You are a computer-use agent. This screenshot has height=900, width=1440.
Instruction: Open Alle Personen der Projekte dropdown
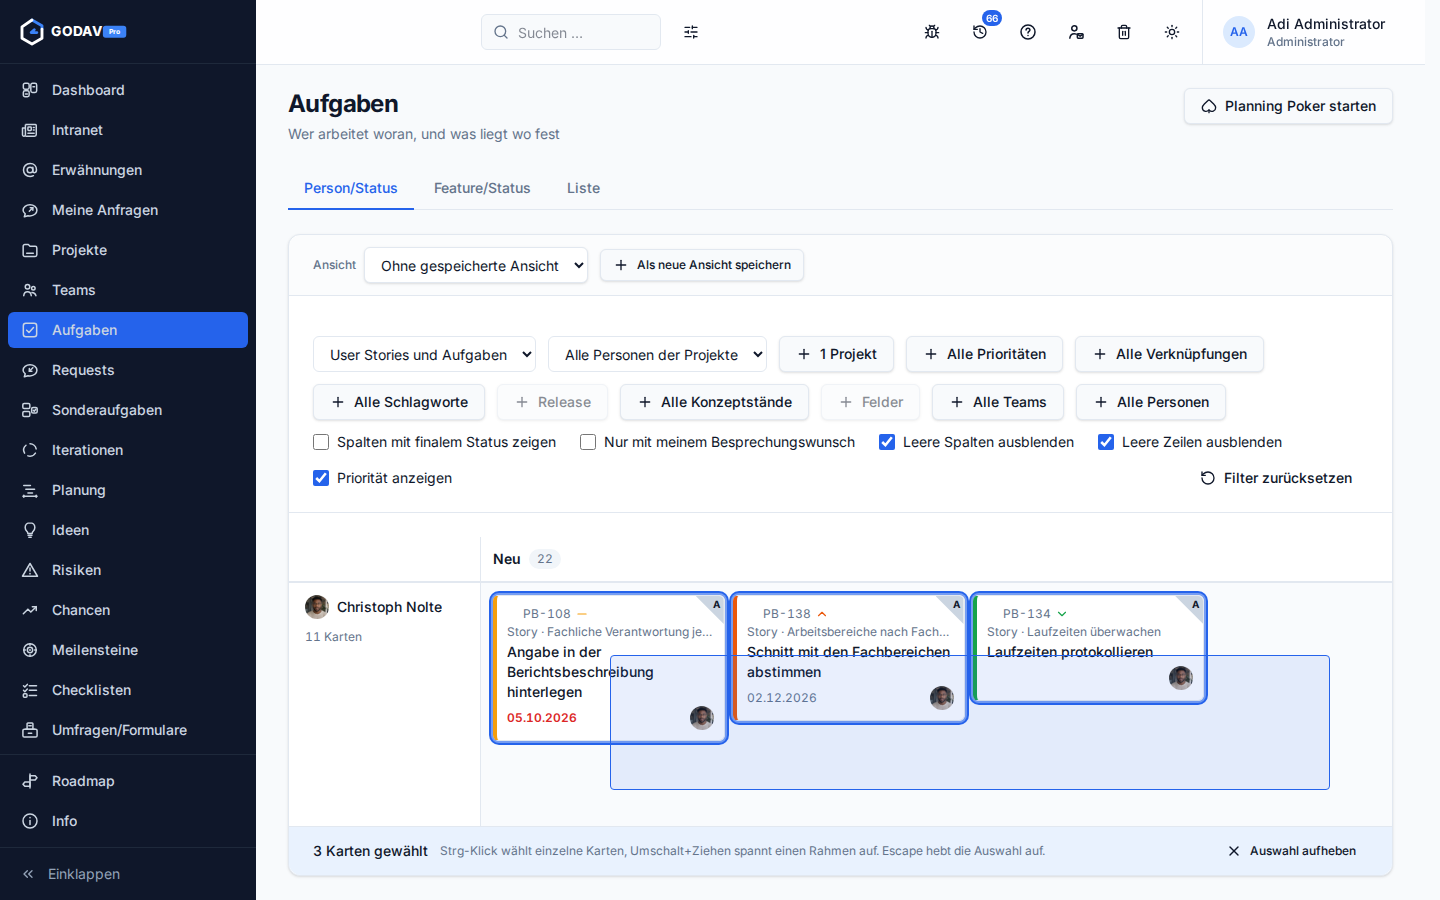click(657, 354)
